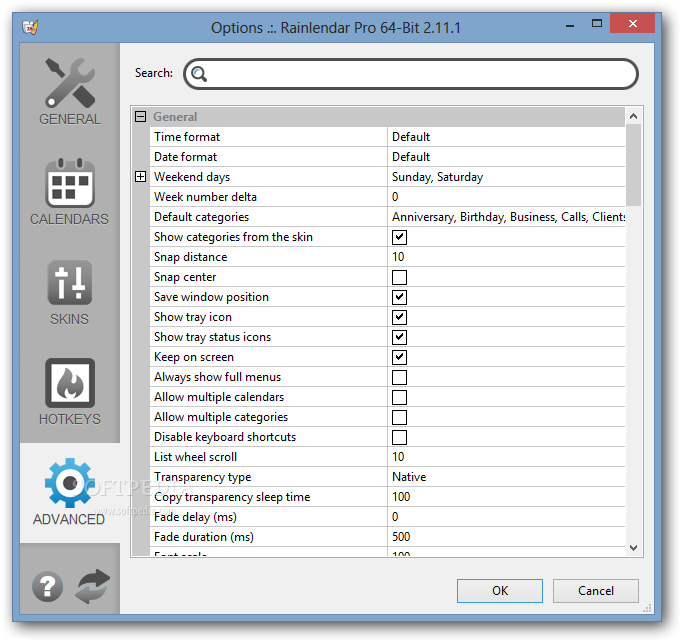Open the Time format value field
The height and width of the screenshot is (642, 682).
[506, 137]
